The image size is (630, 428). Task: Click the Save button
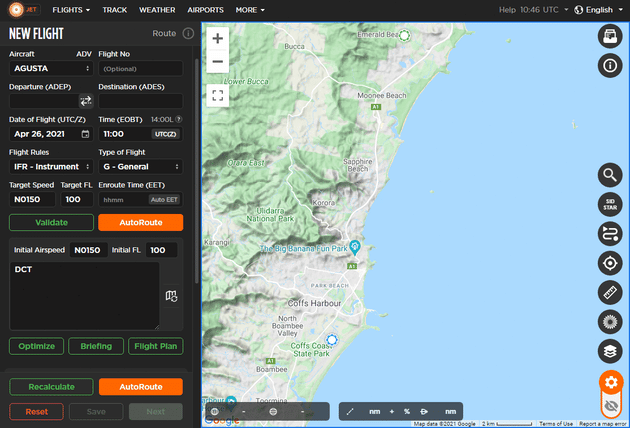96,412
